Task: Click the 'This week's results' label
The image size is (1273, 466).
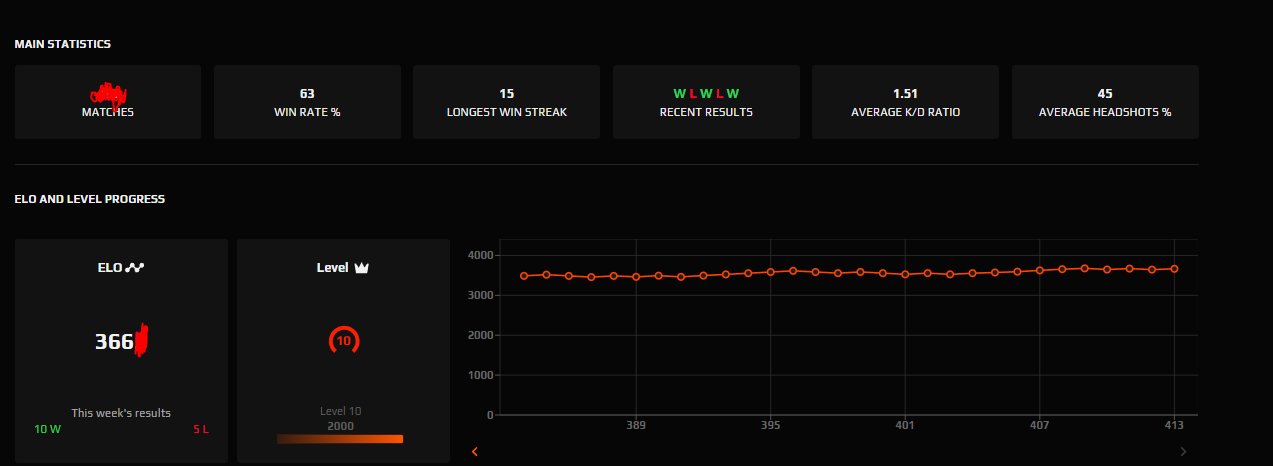Action: click(121, 413)
